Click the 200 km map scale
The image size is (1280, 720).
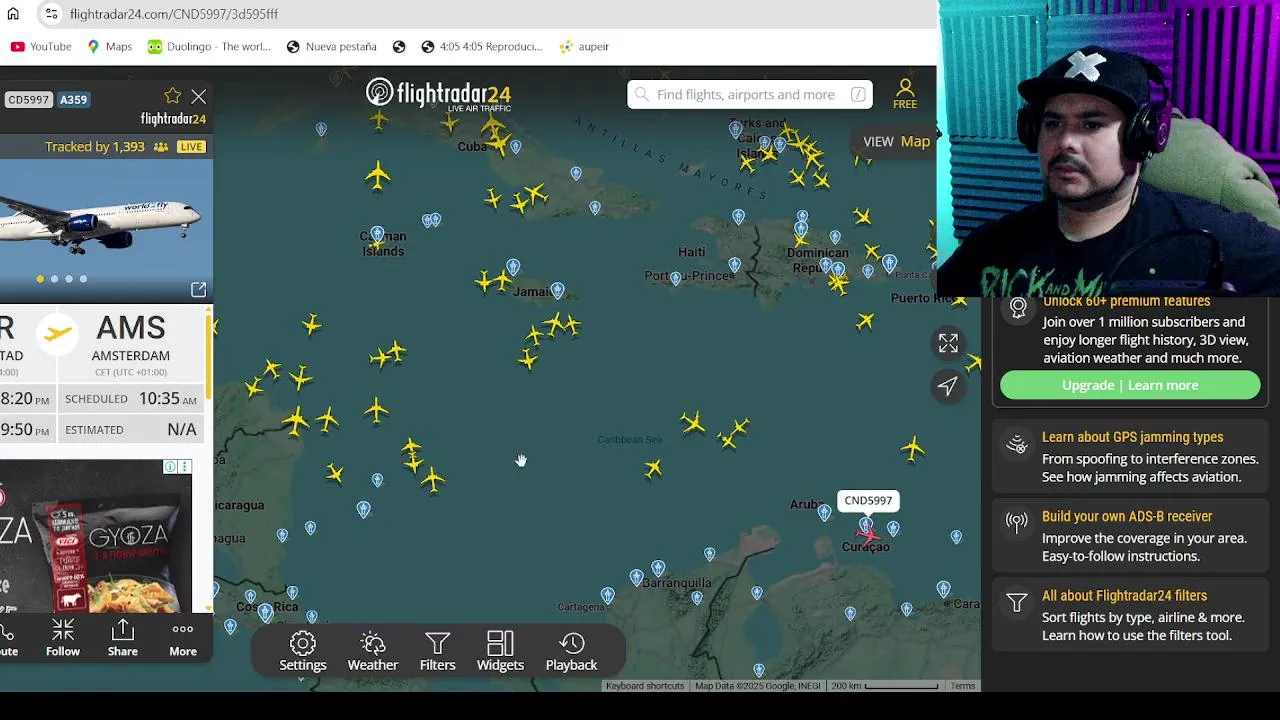point(884,686)
